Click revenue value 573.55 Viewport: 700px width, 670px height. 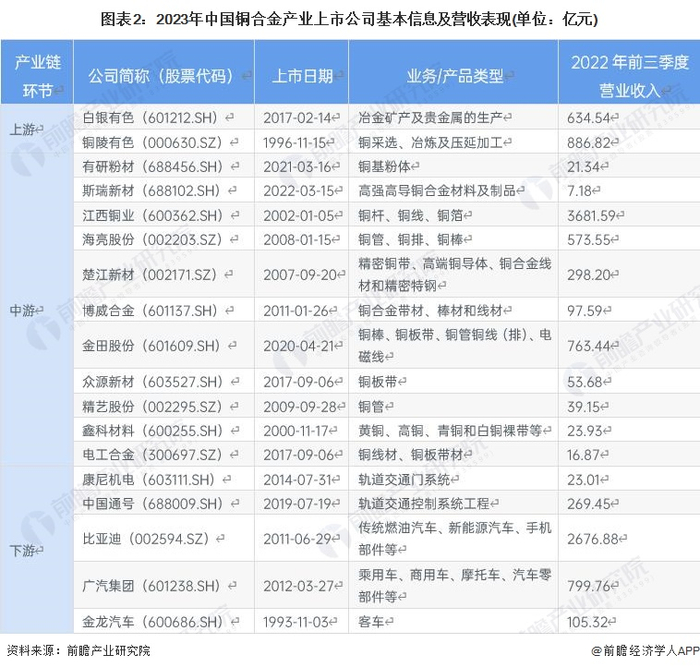588,241
